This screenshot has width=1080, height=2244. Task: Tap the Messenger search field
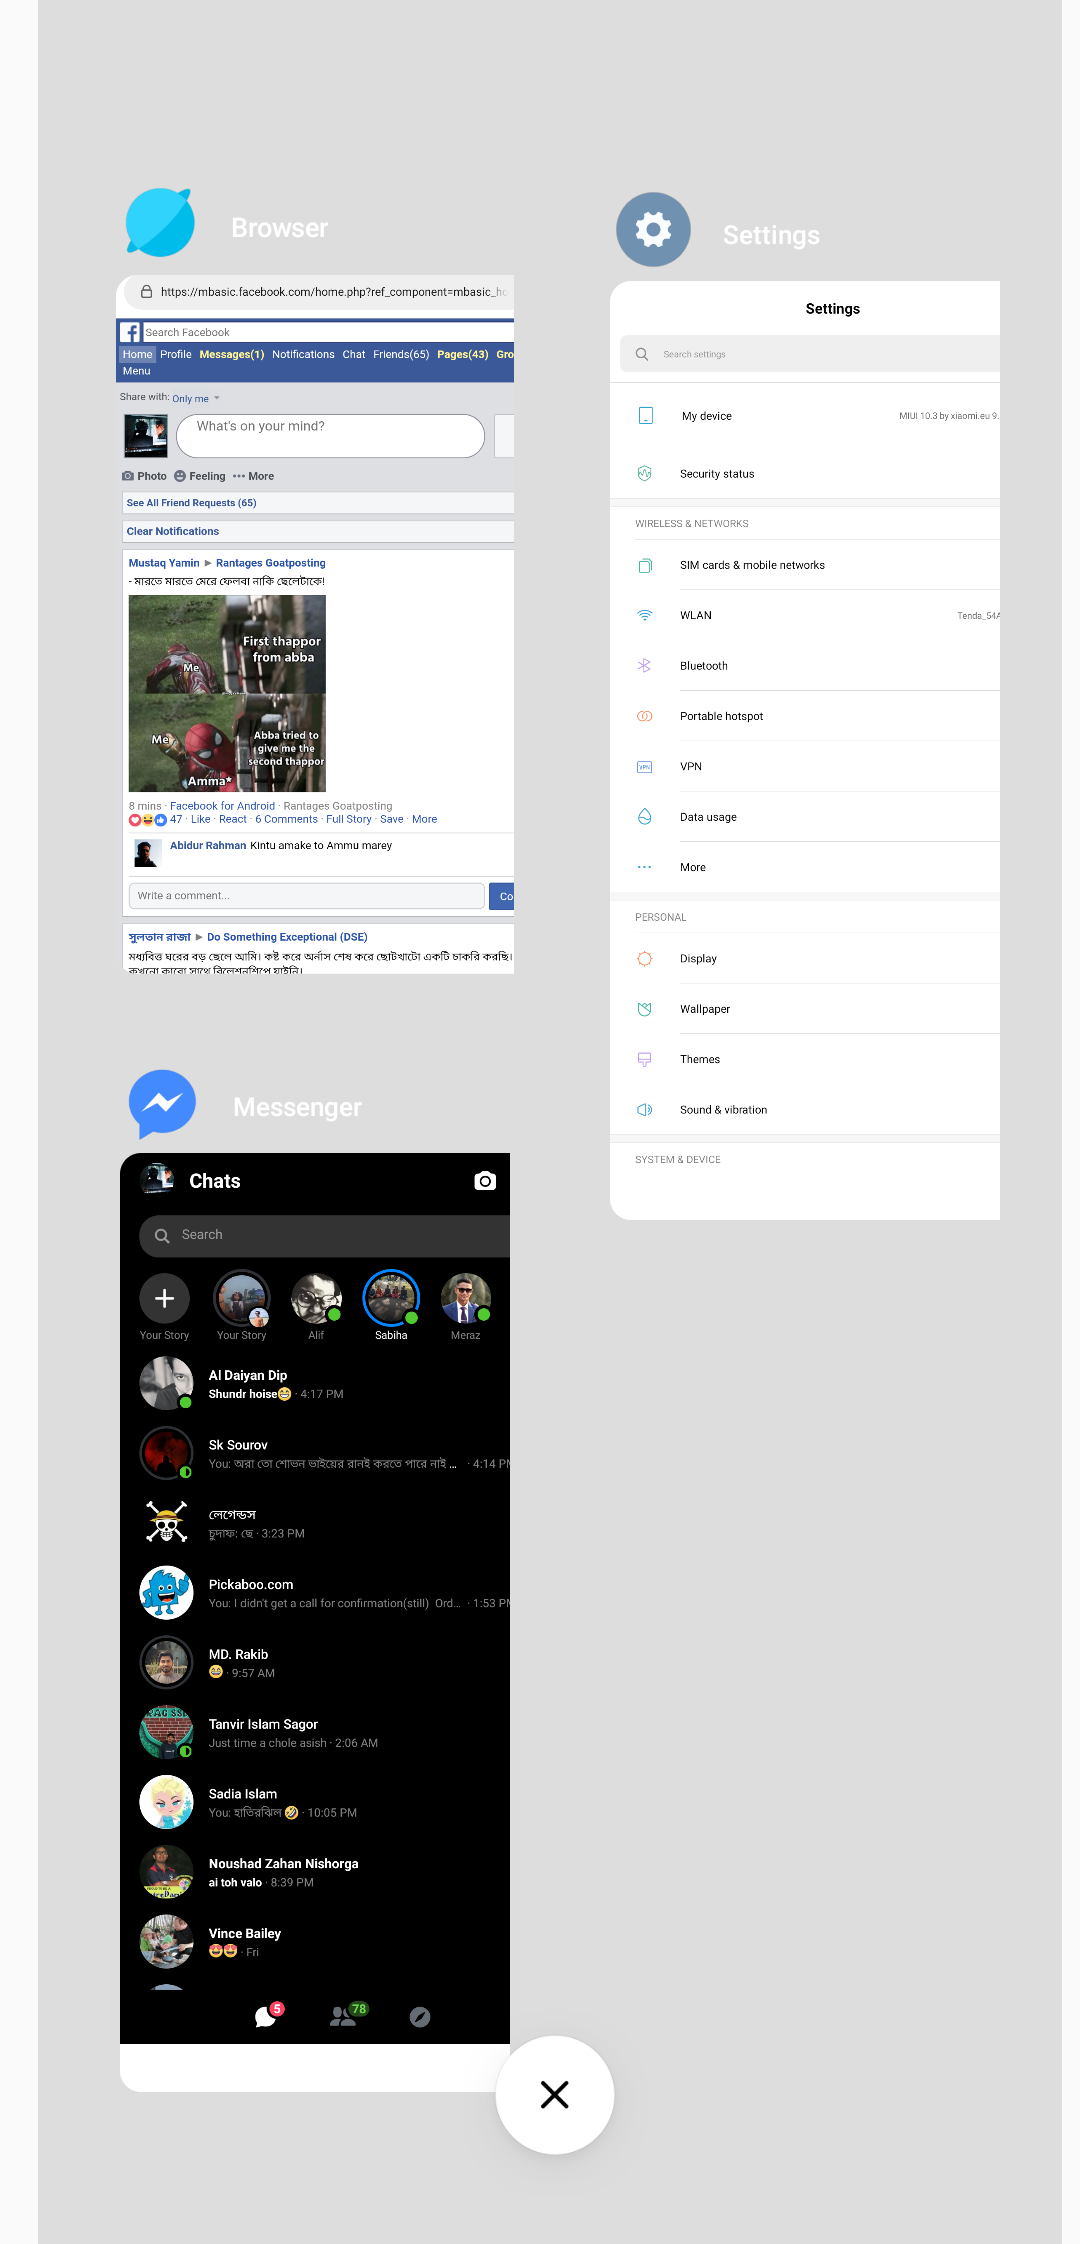(x=325, y=1236)
